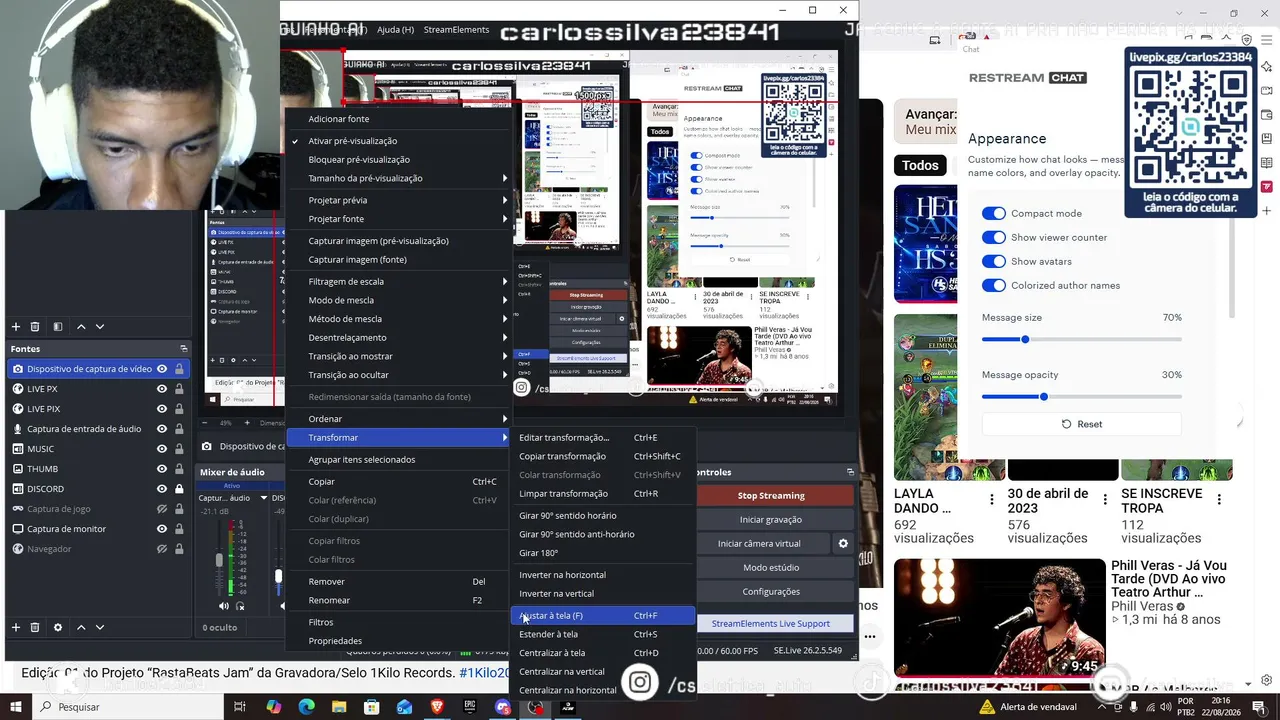The width and height of the screenshot is (1280, 720).
Task: Set Captura de áudio volume fader
Action: 220,560
